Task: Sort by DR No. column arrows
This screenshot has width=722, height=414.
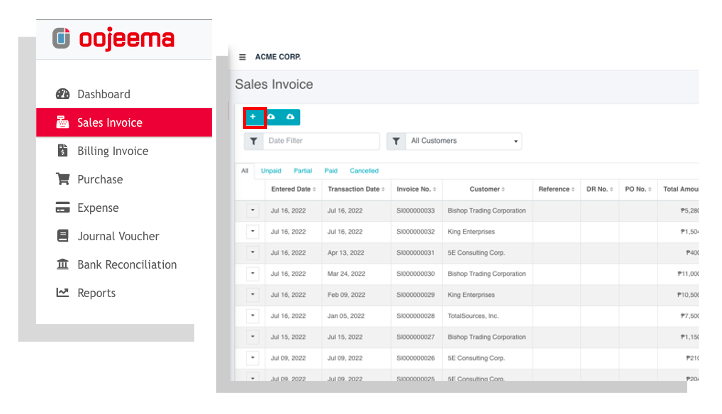Action: (611, 189)
